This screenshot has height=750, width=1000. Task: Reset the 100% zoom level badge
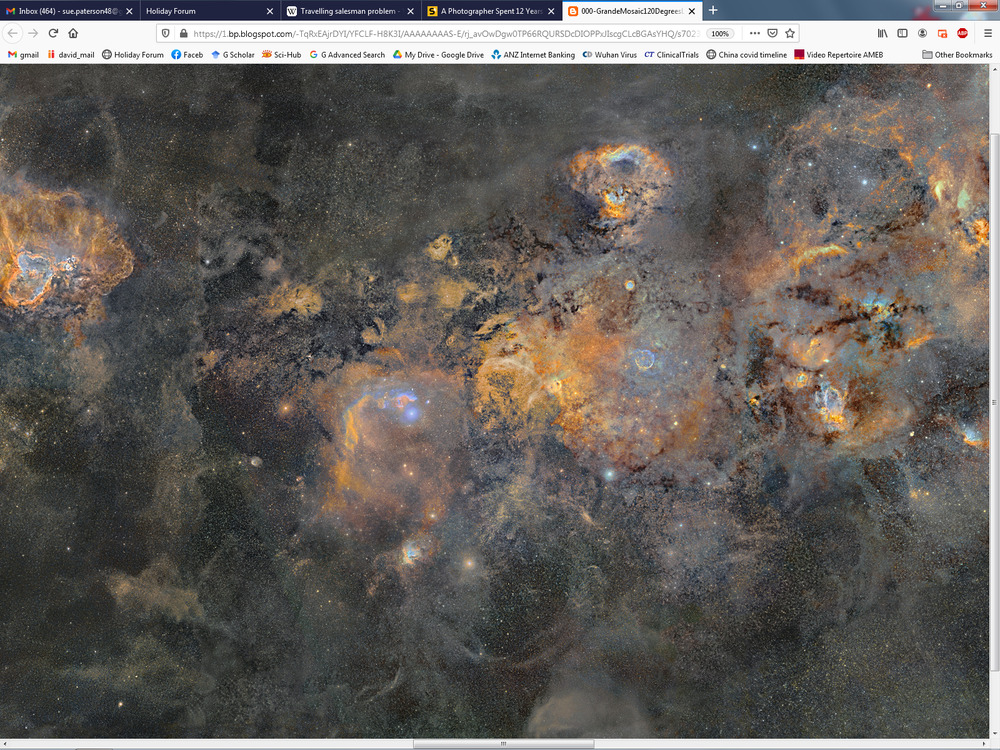tap(720, 33)
